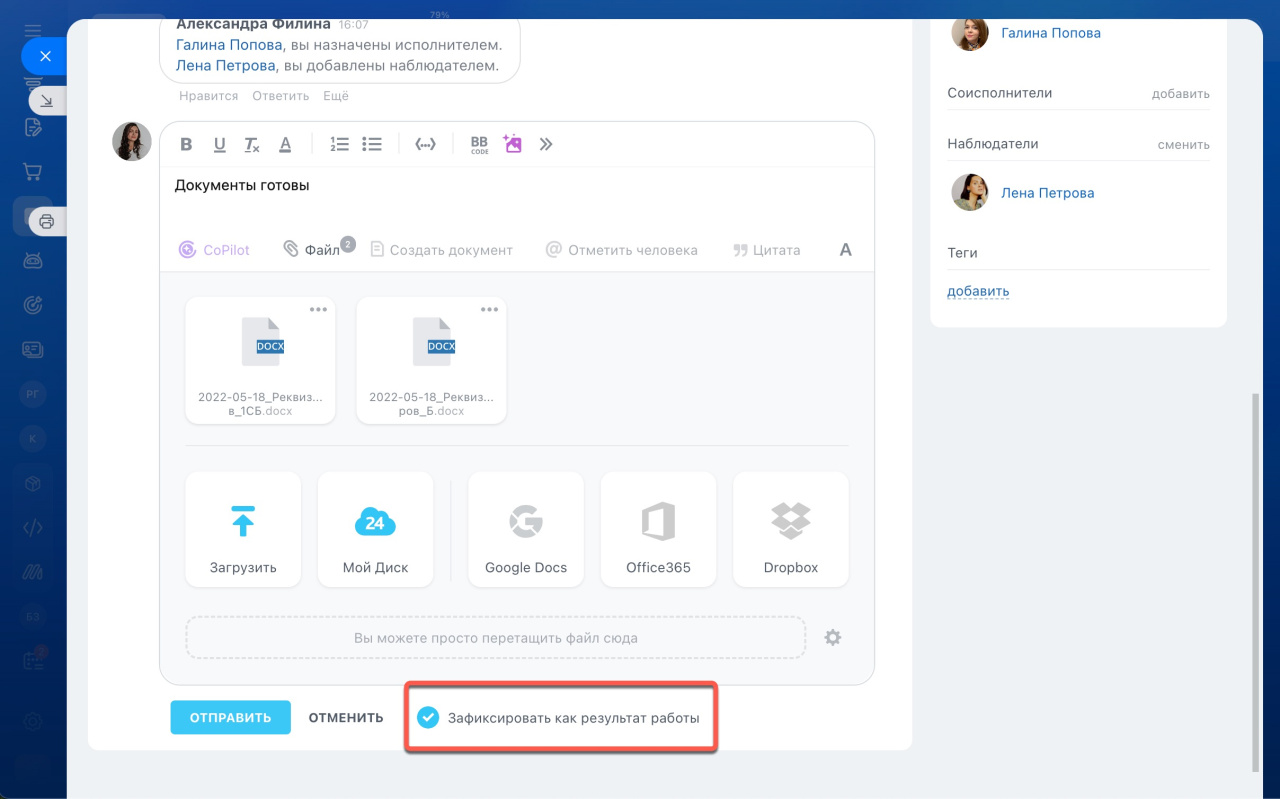Viewport: 1280px width, 799px height.
Task: Attach a file from Google Docs
Action: click(526, 529)
